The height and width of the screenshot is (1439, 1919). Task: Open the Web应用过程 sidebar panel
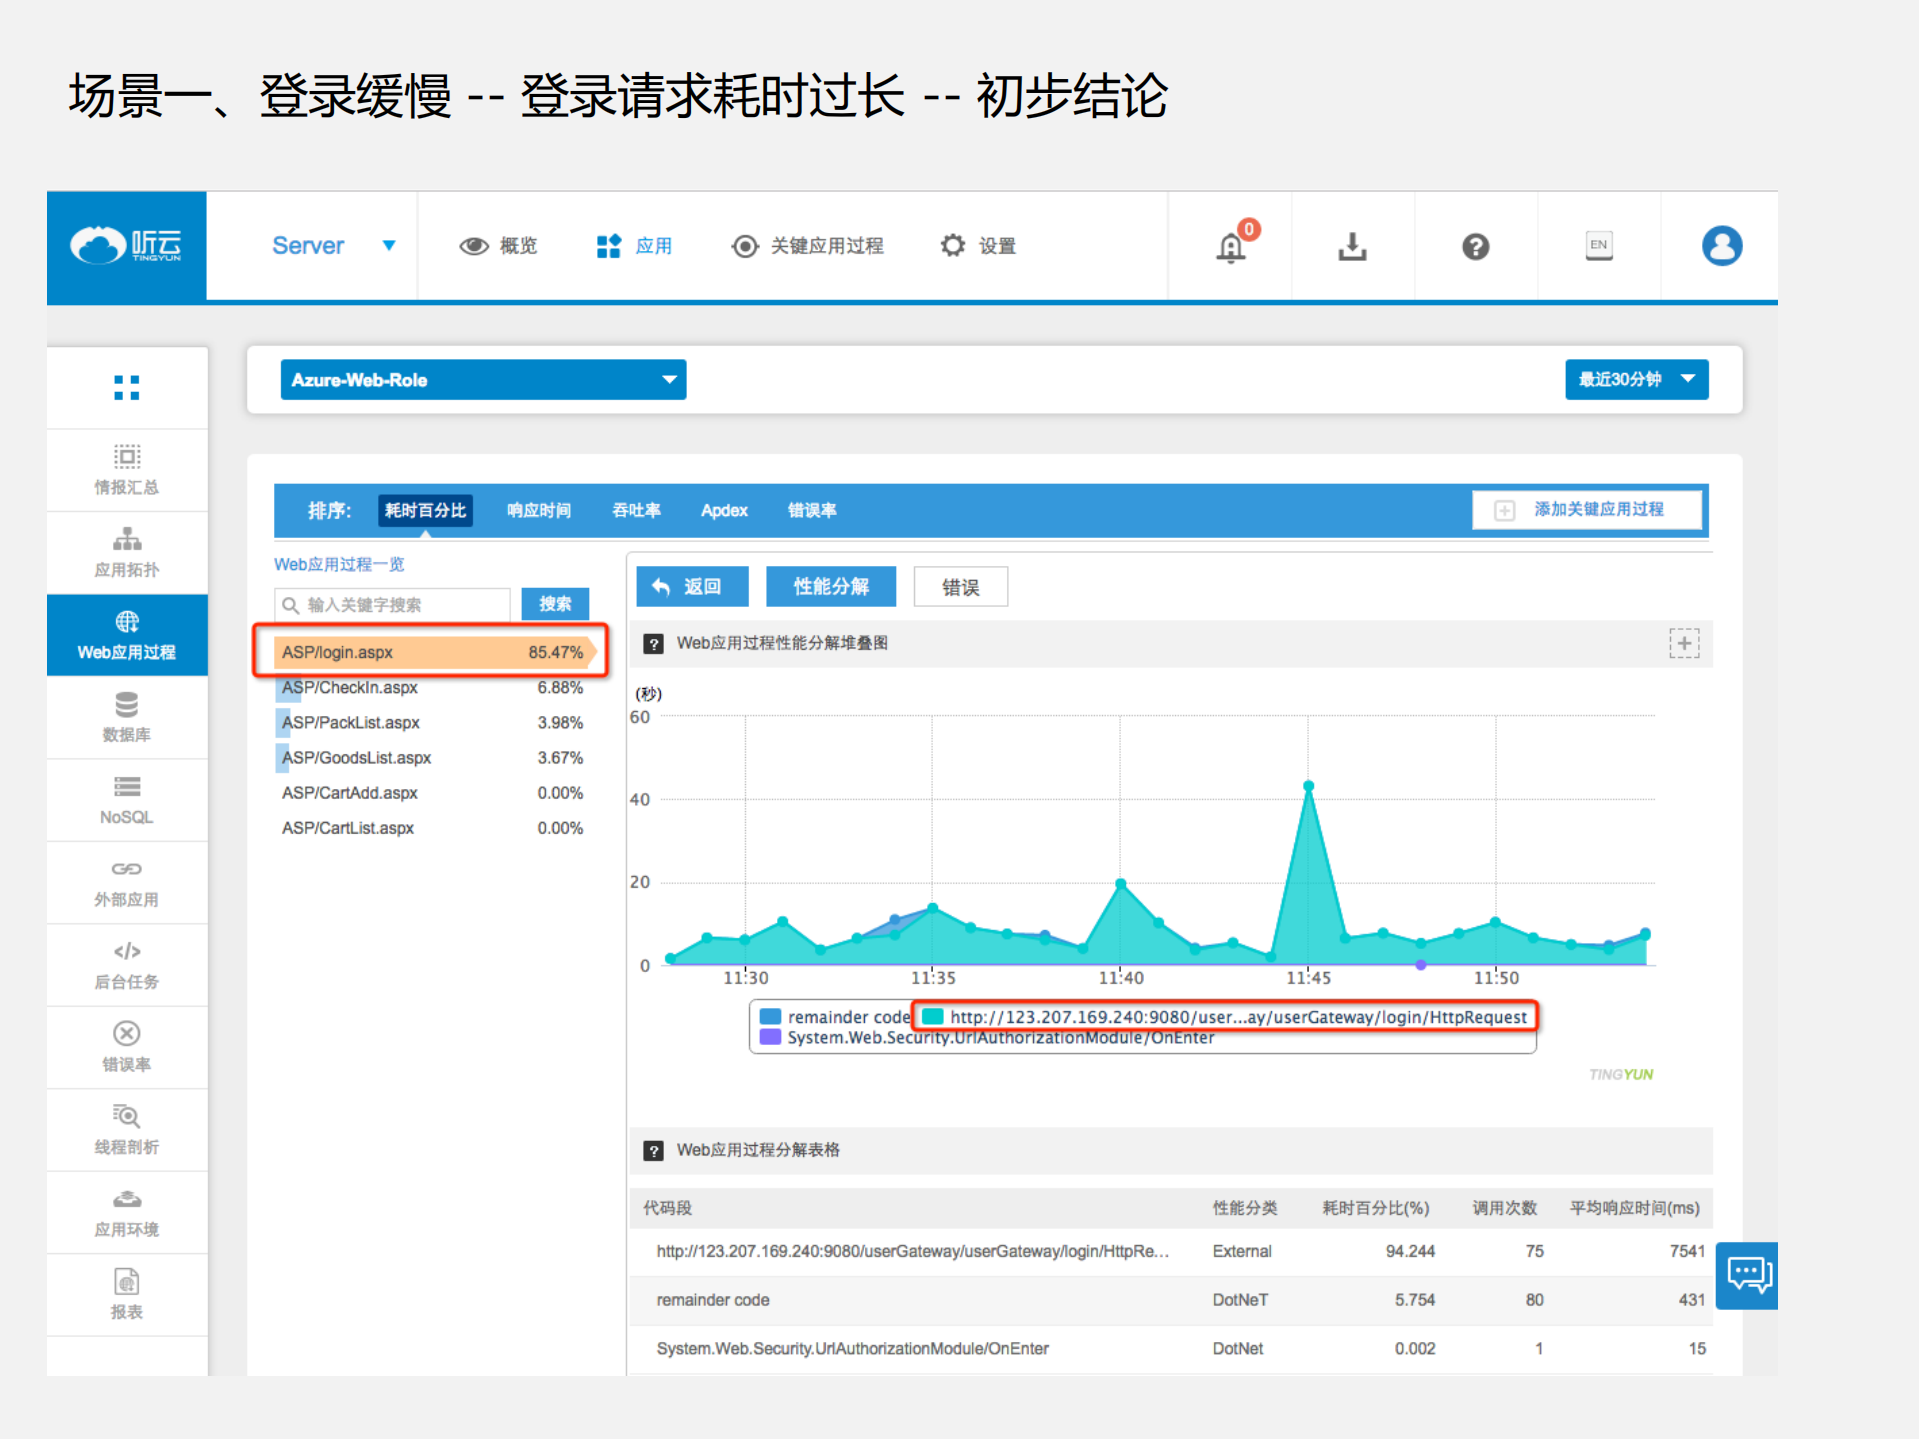(x=126, y=635)
